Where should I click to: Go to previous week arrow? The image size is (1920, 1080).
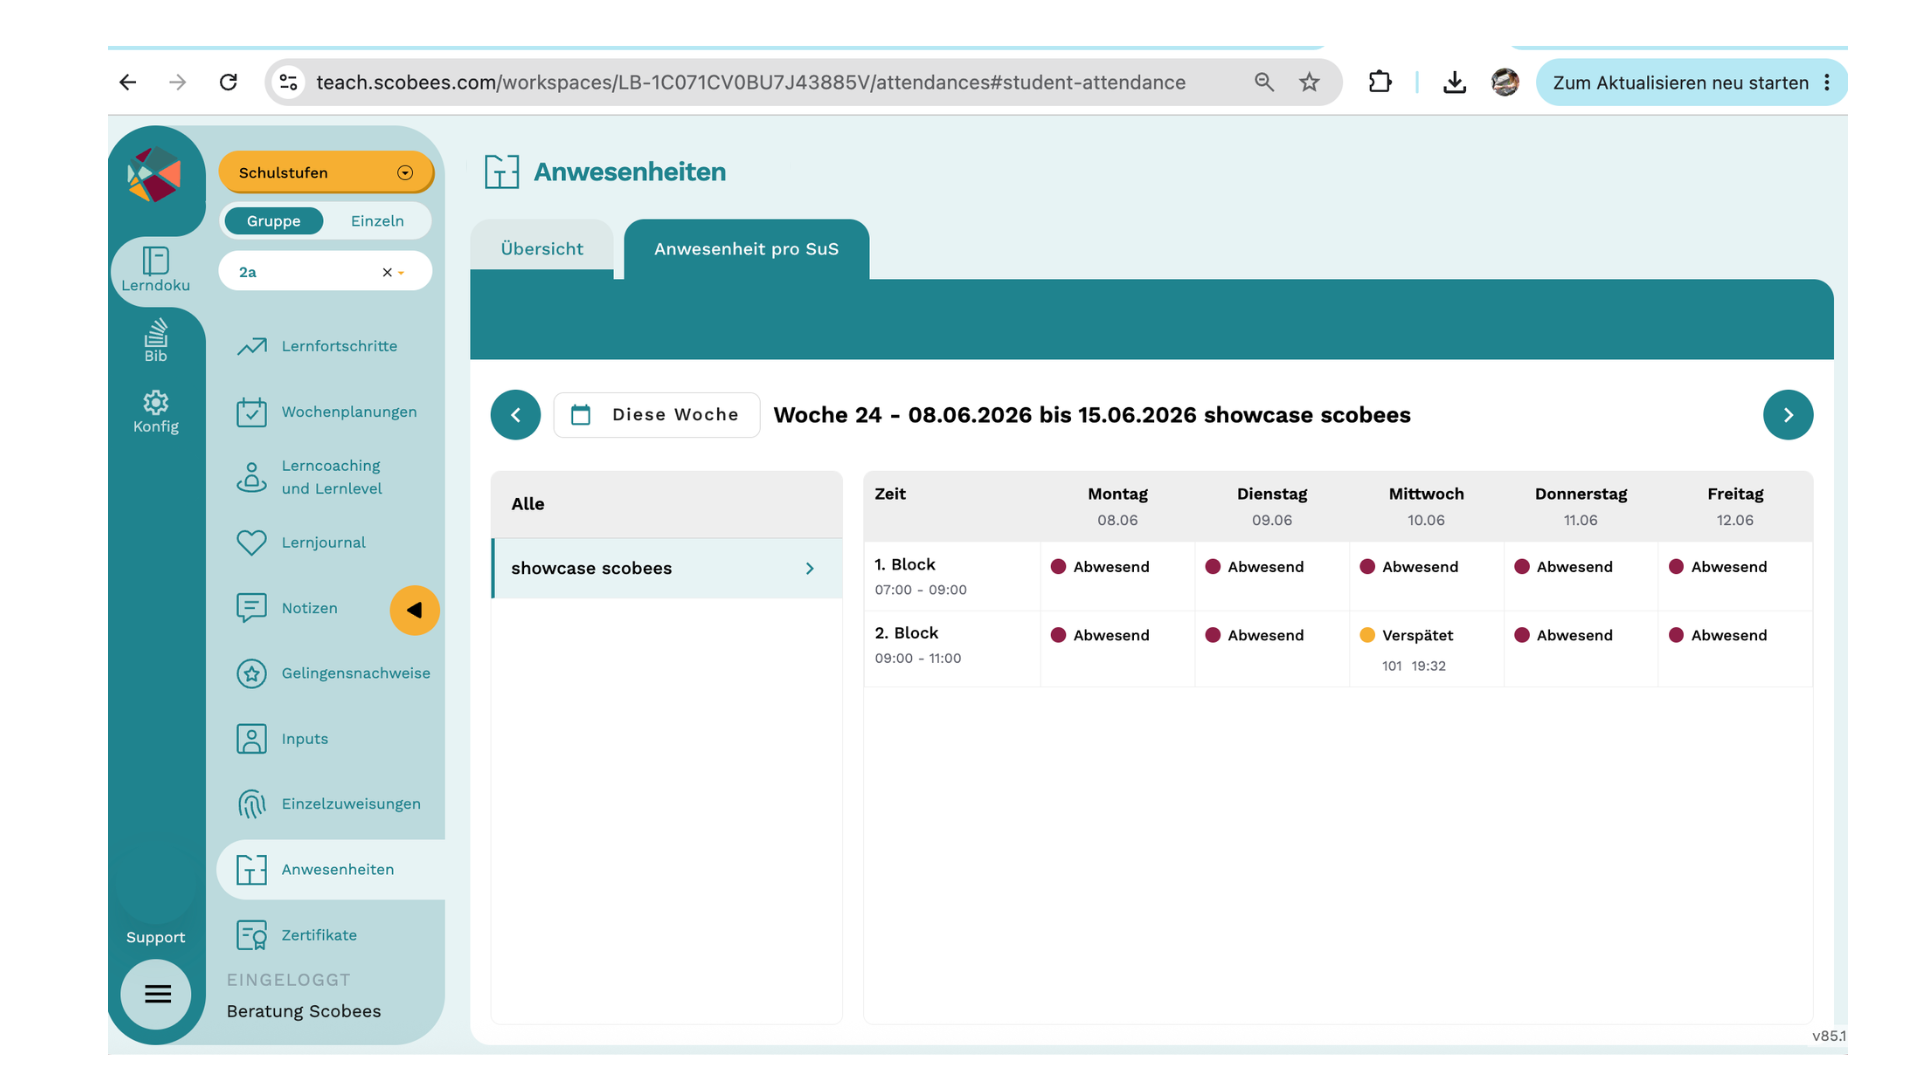coord(516,415)
